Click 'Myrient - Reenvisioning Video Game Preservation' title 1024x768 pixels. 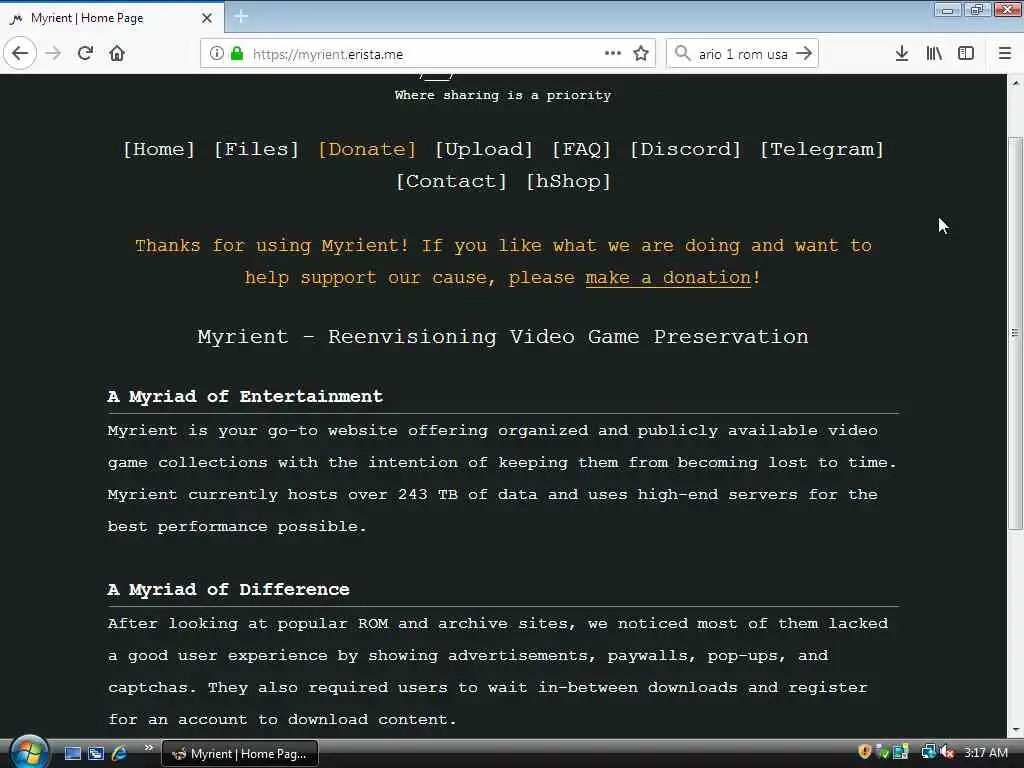[503, 337]
